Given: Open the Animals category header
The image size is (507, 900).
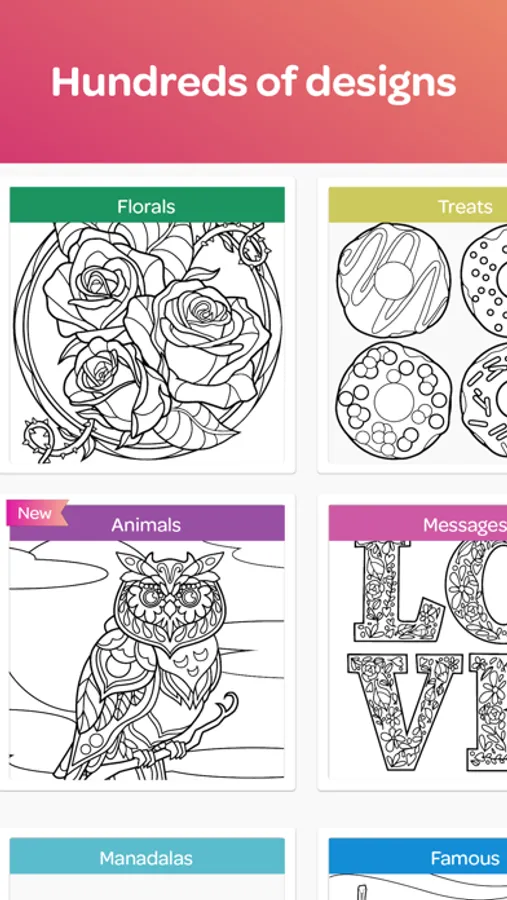Looking at the screenshot, I should click(147, 523).
